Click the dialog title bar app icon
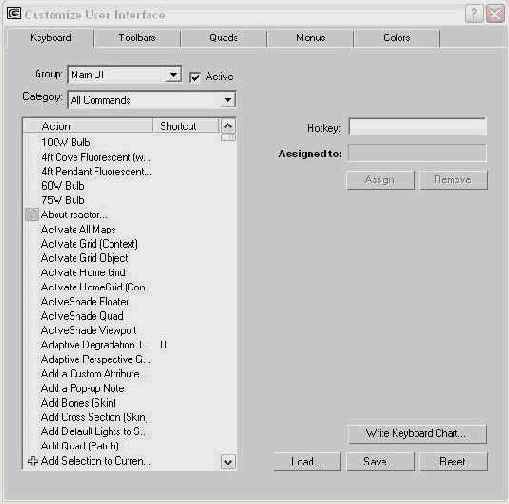This screenshot has width=509, height=504. [x=14, y=14]
